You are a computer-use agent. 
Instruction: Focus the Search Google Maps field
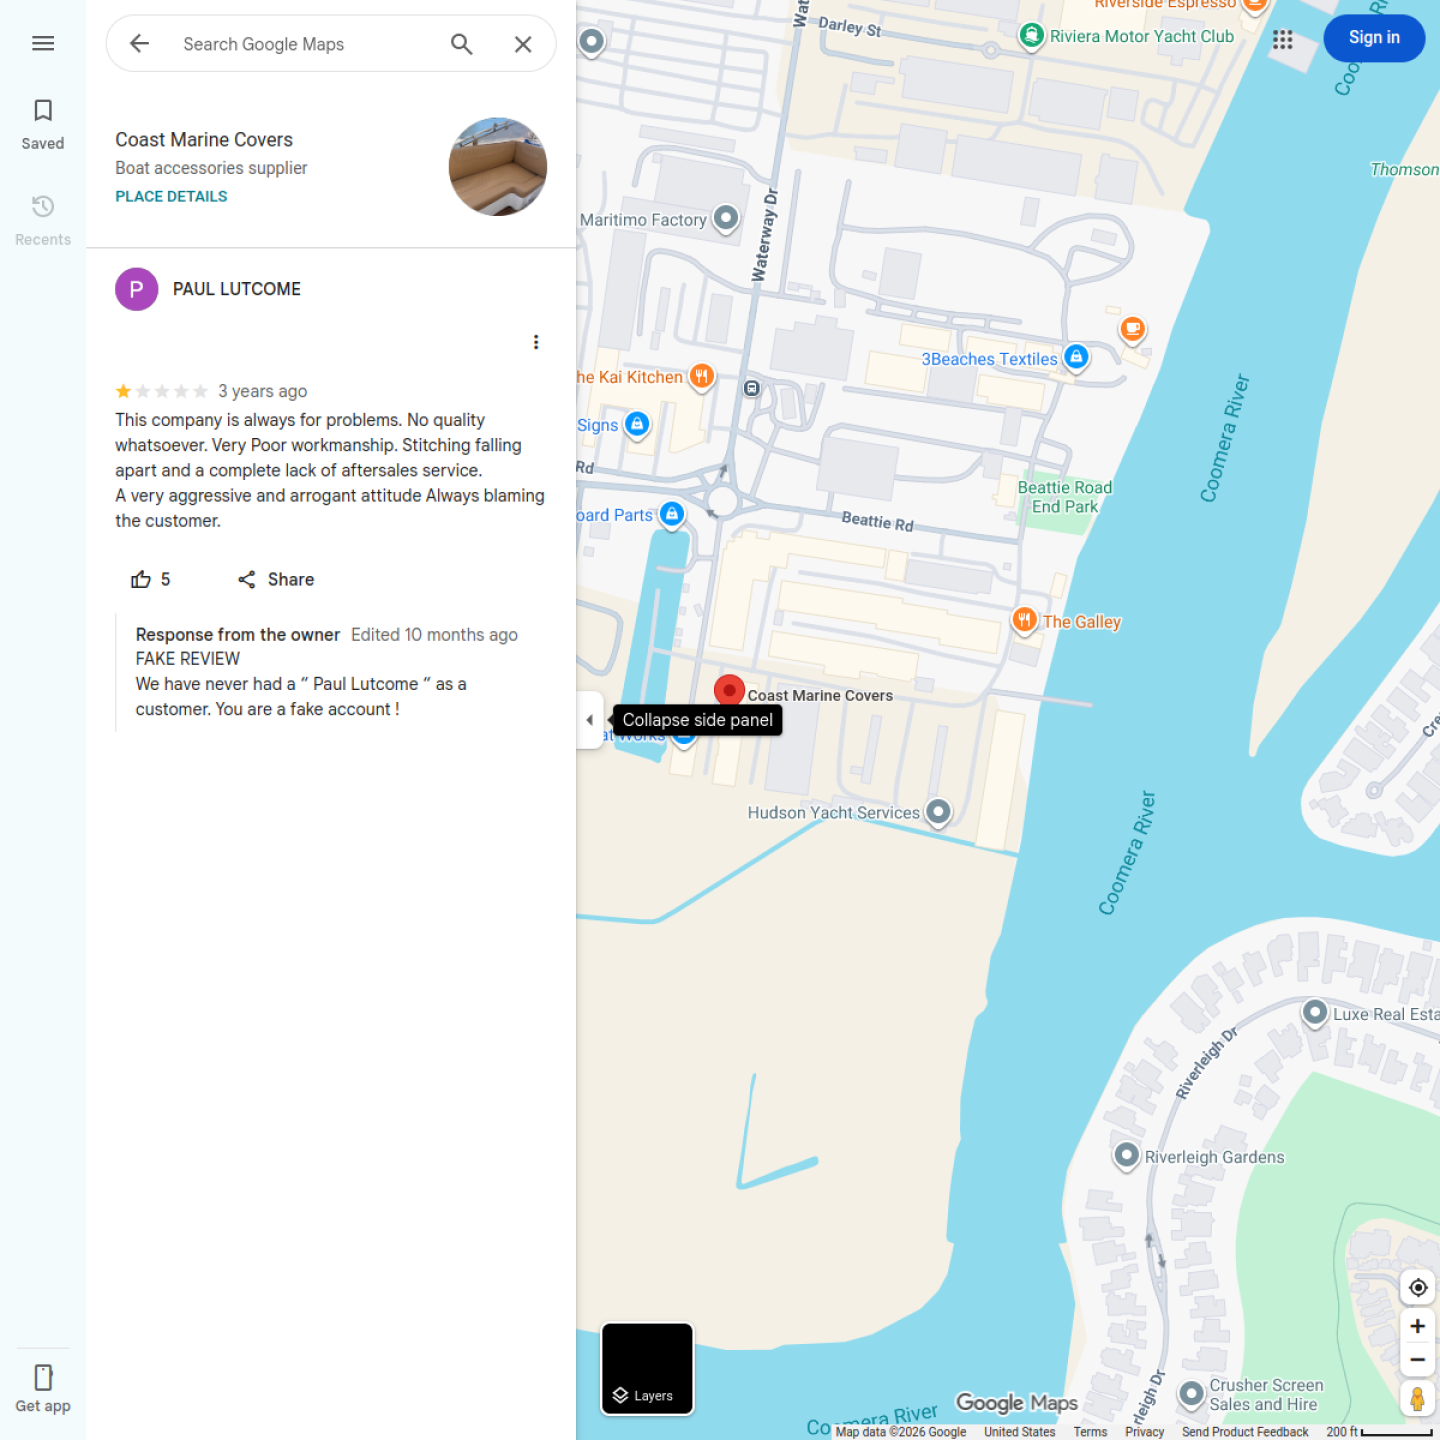[x=305, y=44]
